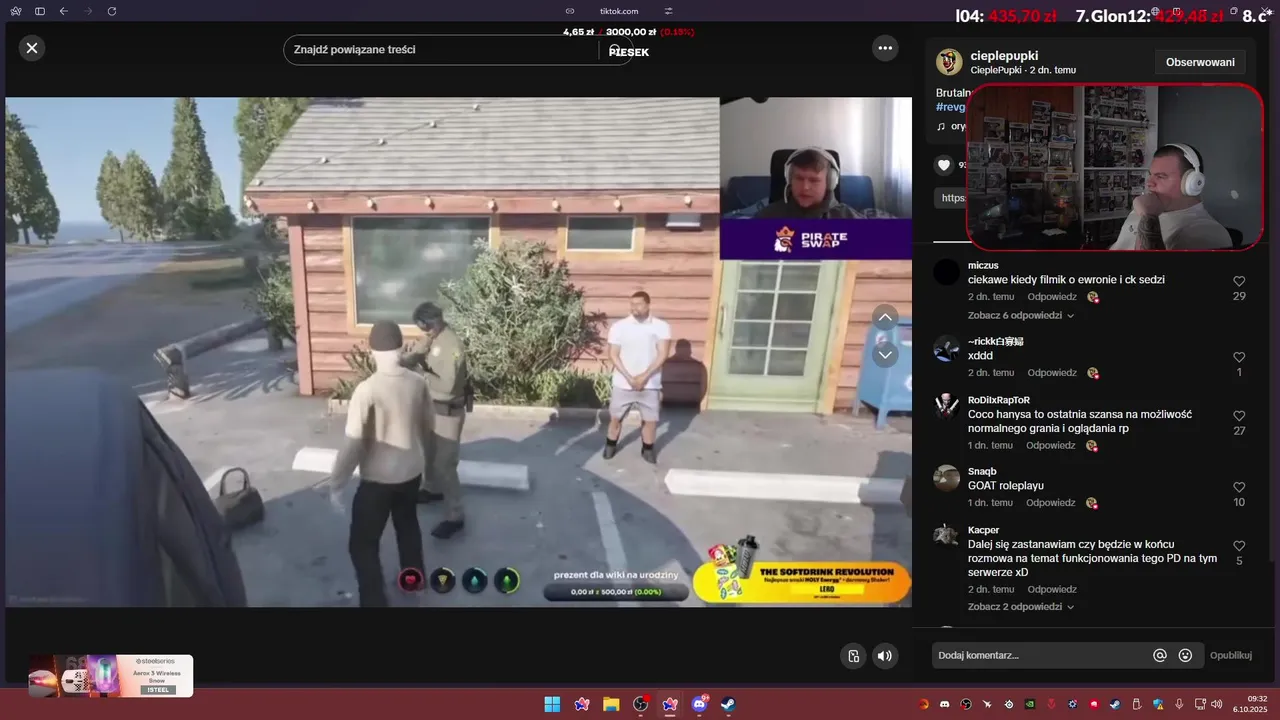This screenshot has height=720, width=1280.
Task: Open ~rickk's commenter avatar
Action: (x=946, y=348)
